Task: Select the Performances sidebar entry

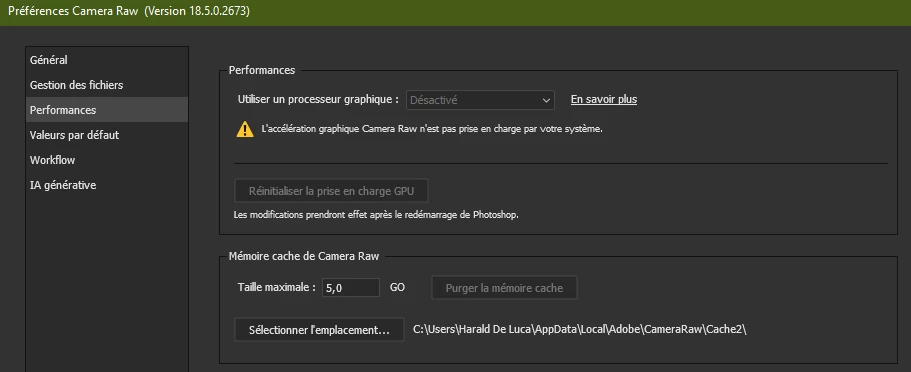Action: (x=107, y=110)
